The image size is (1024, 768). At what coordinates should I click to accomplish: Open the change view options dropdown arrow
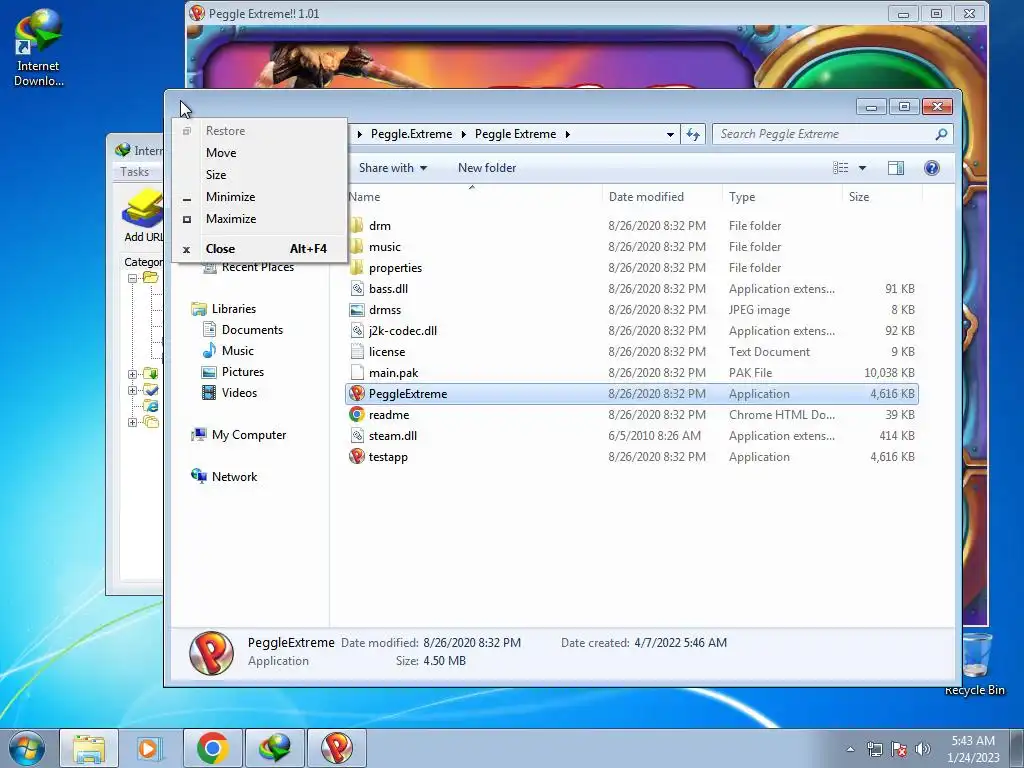[x=862, y=168]
